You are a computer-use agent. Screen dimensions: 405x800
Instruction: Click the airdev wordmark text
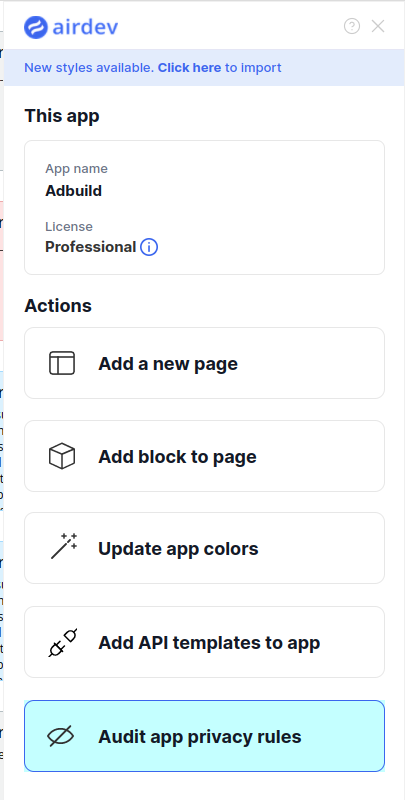click(x=85, y=27)
